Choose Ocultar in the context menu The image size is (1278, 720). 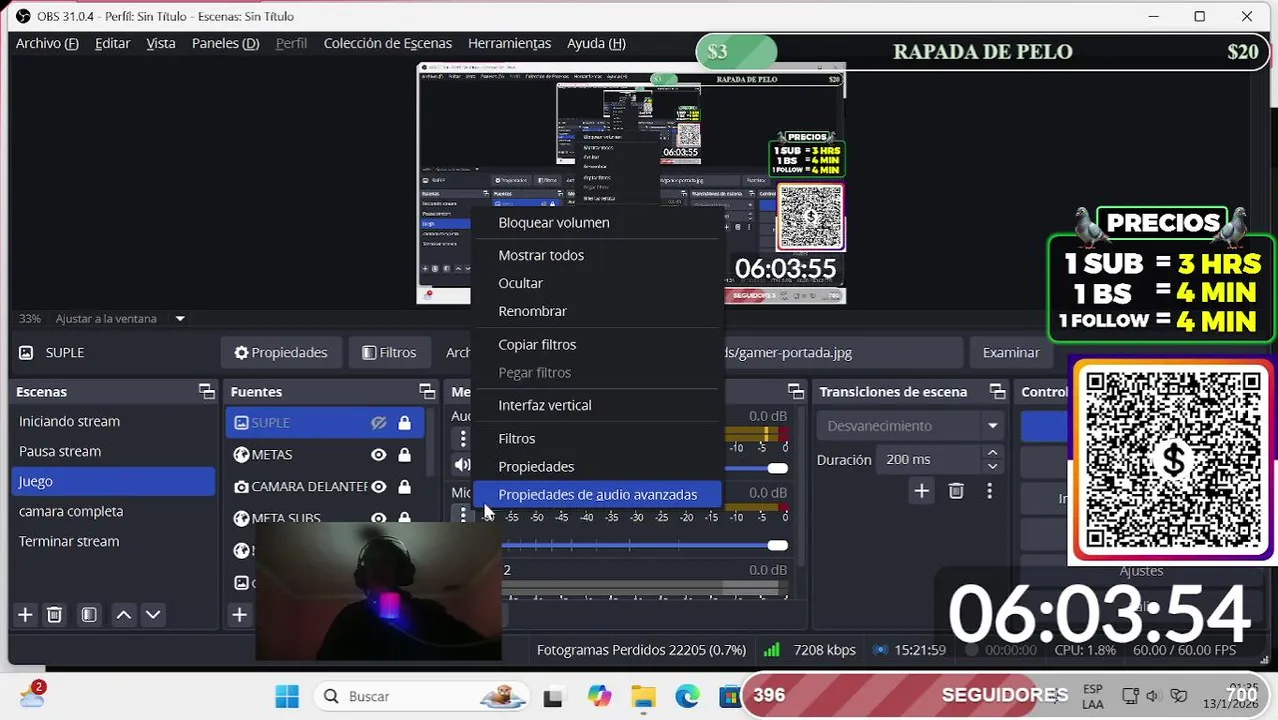pyautogui.click(x=597, y=283)
